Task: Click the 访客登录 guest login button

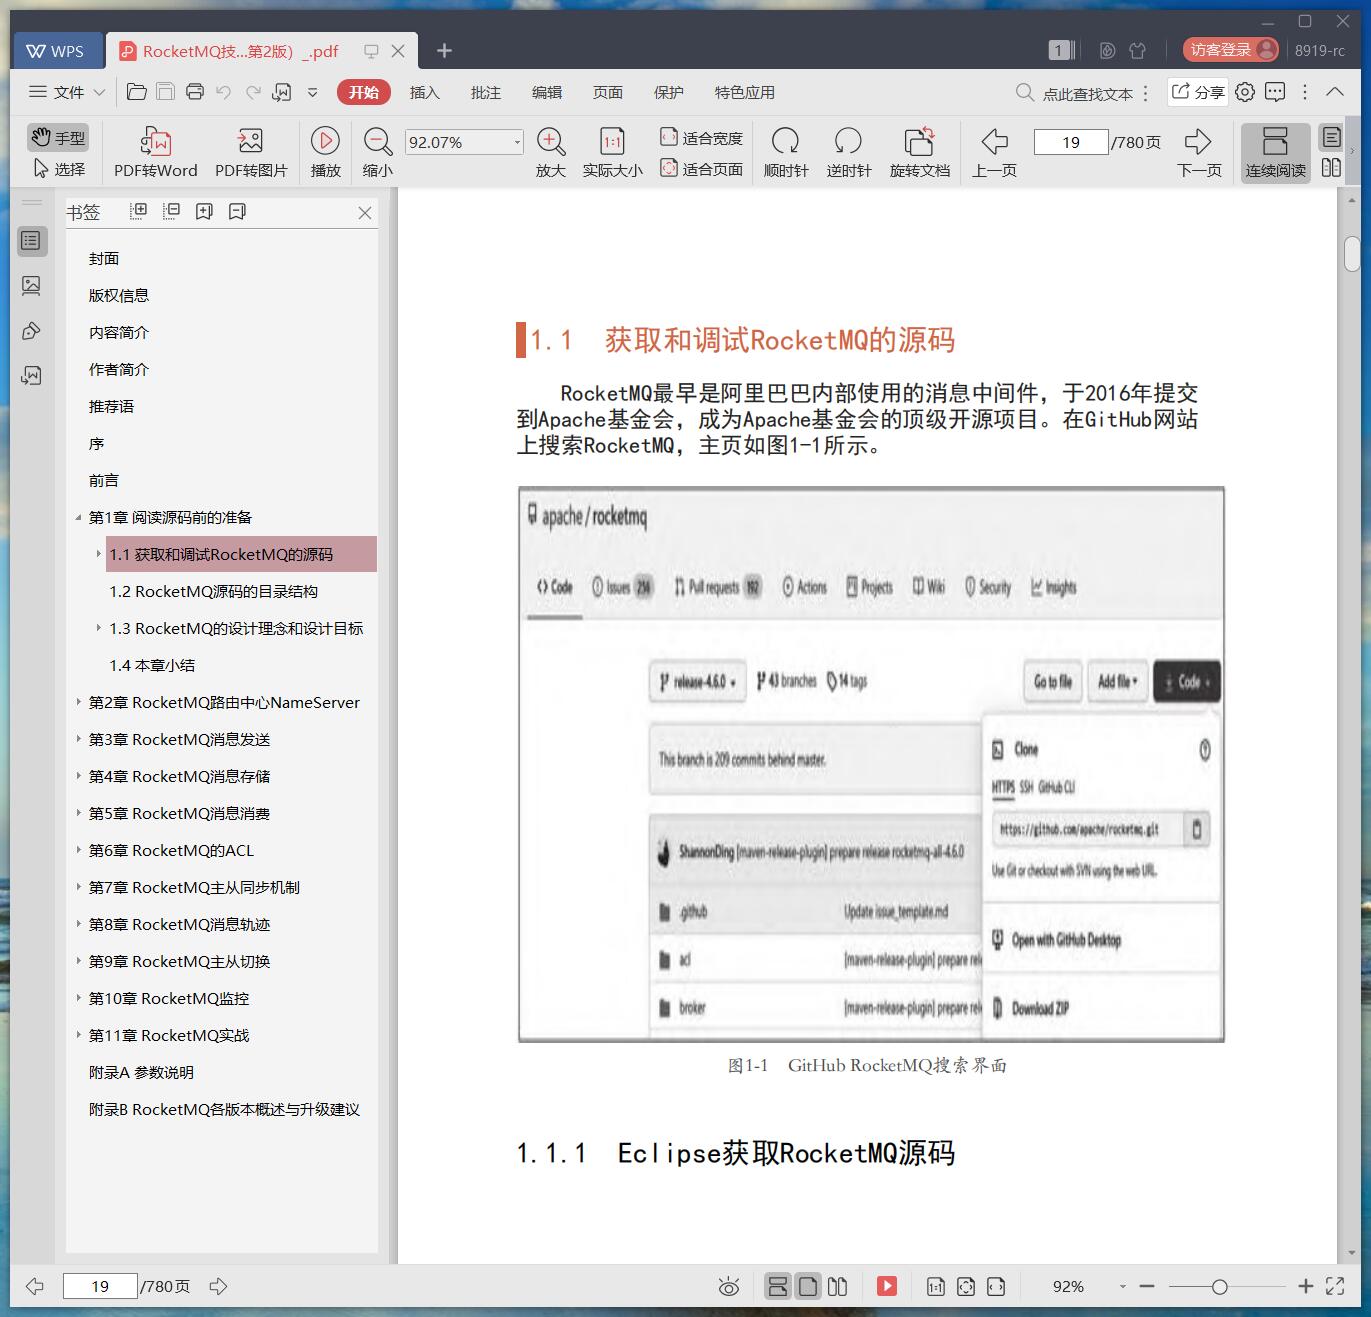Action: (1231, 50)
